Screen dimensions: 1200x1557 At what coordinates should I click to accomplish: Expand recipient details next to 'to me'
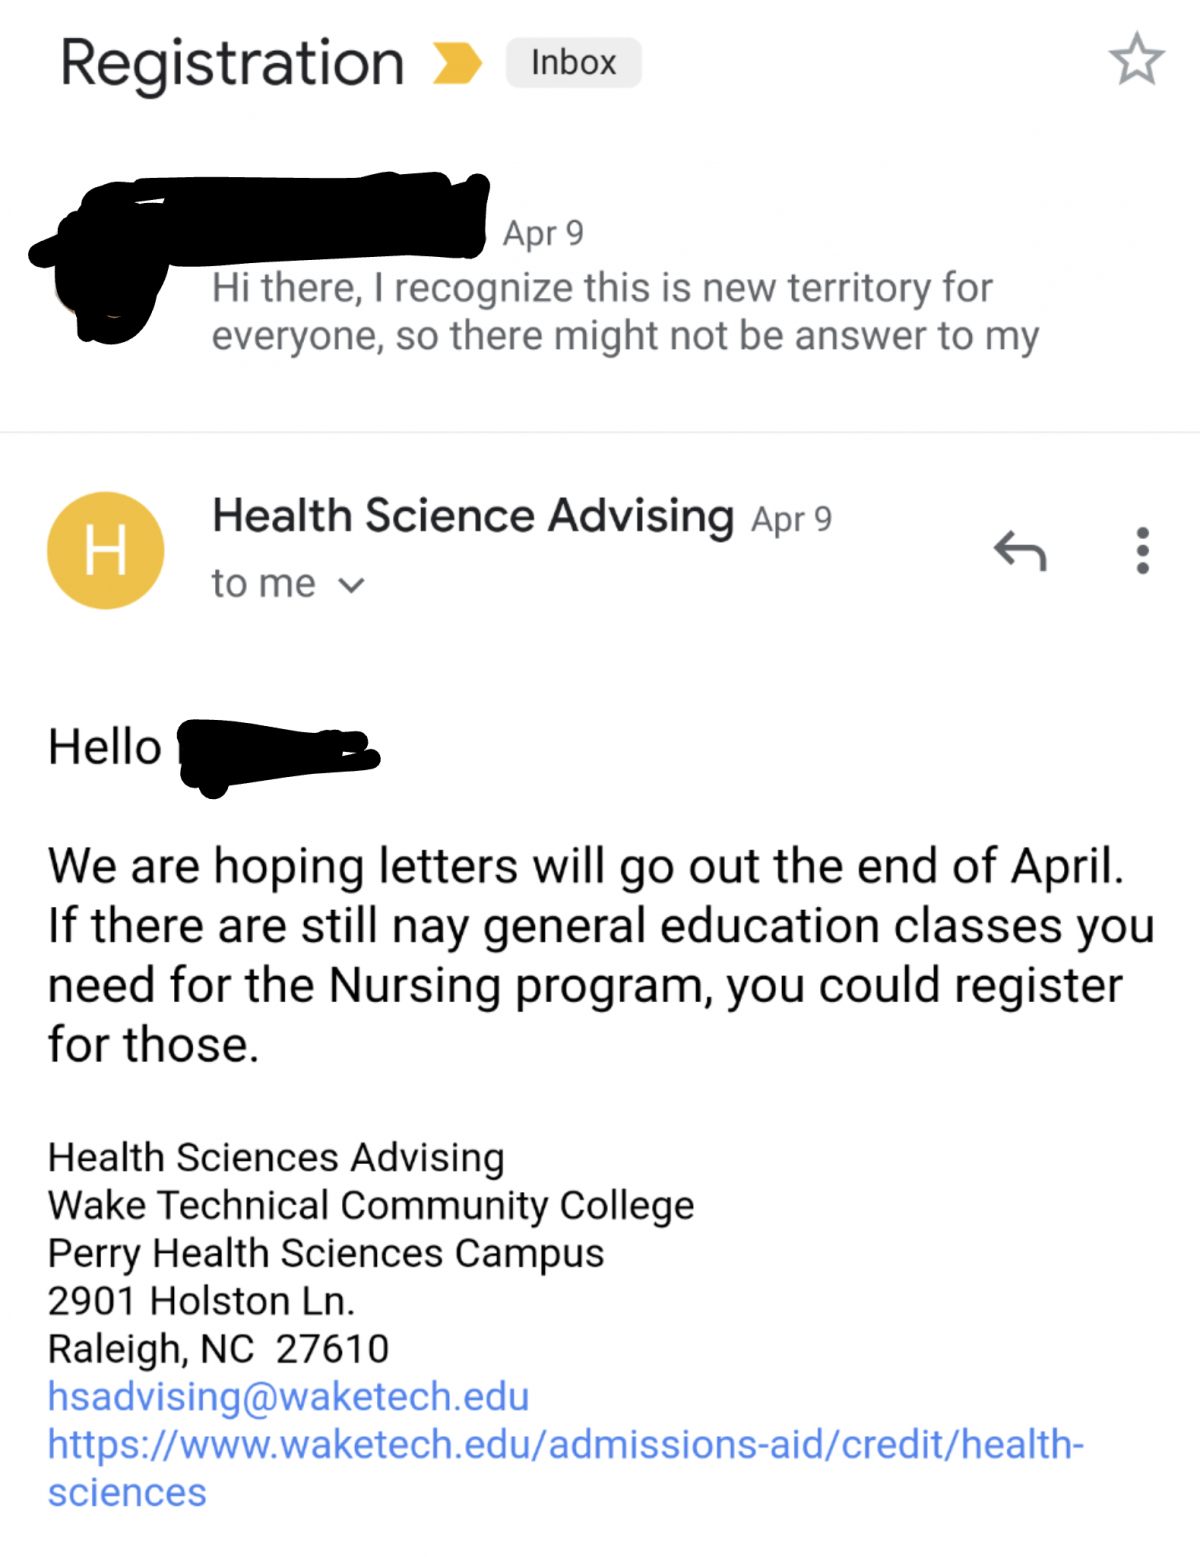pos(351,585)
